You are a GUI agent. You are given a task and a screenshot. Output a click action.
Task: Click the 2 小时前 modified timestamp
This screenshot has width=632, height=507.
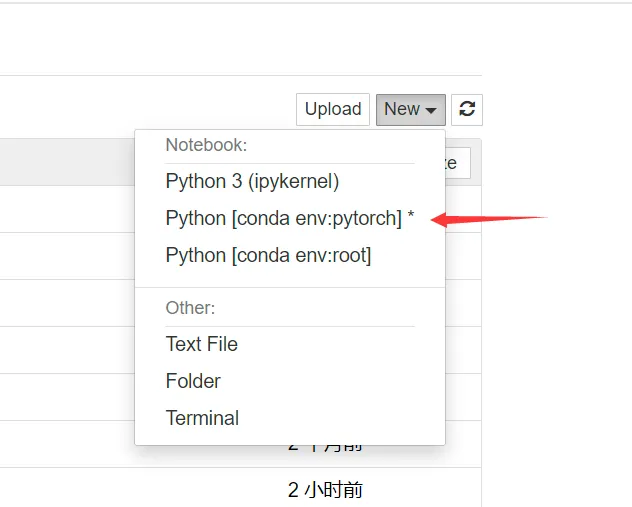tap(325, 490)
